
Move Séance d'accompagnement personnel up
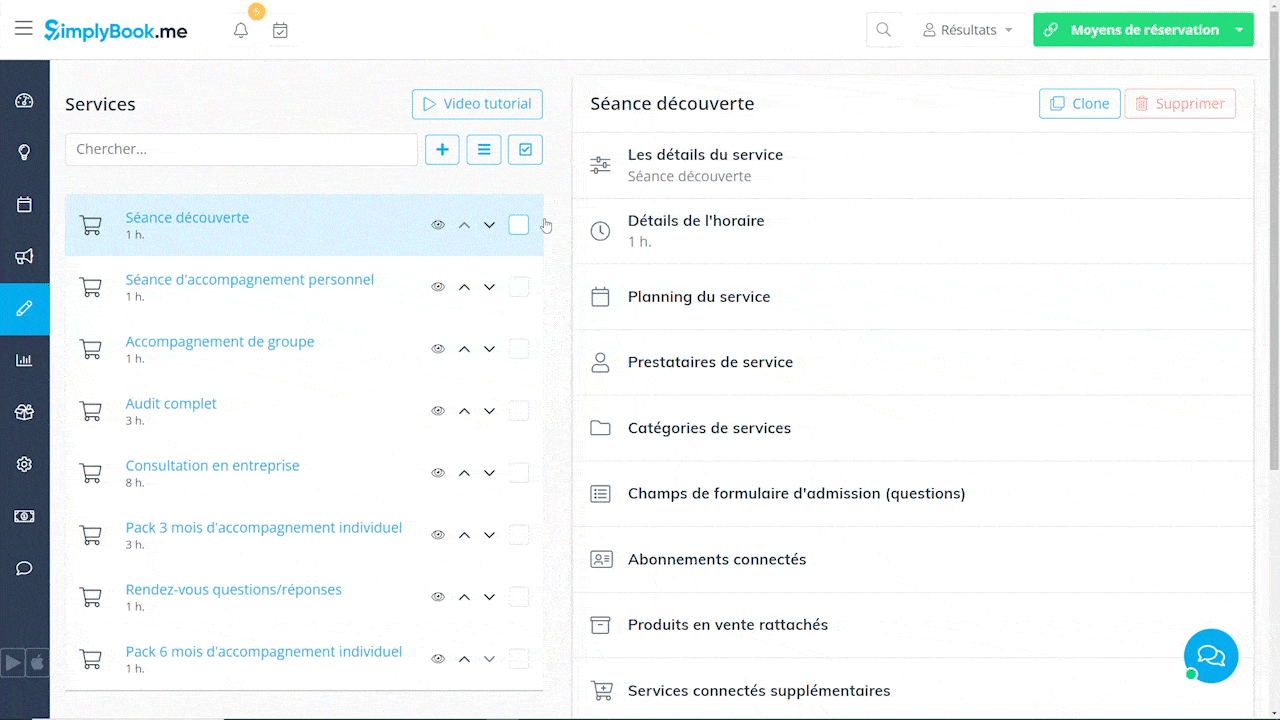464,287
